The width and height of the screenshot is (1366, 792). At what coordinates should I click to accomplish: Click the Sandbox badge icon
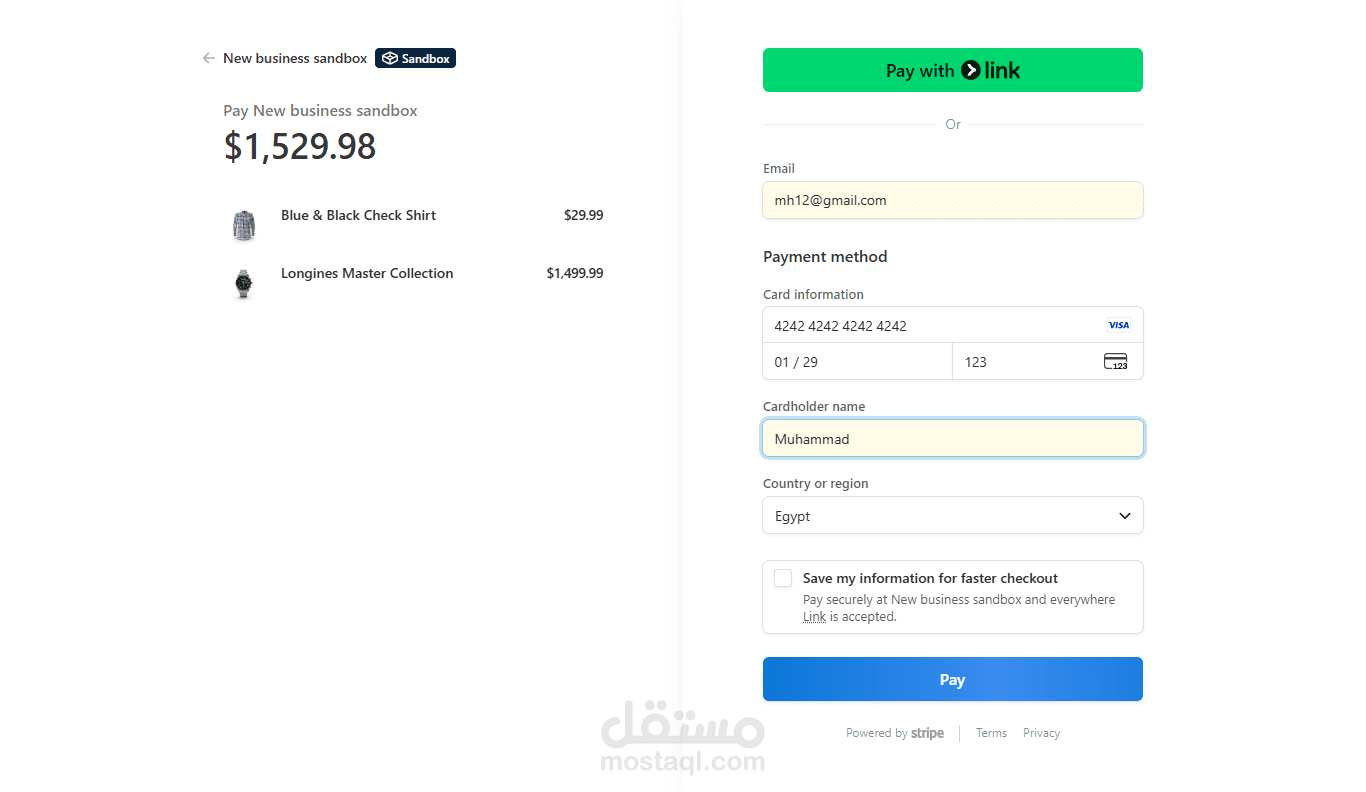(x=391, y=59)
